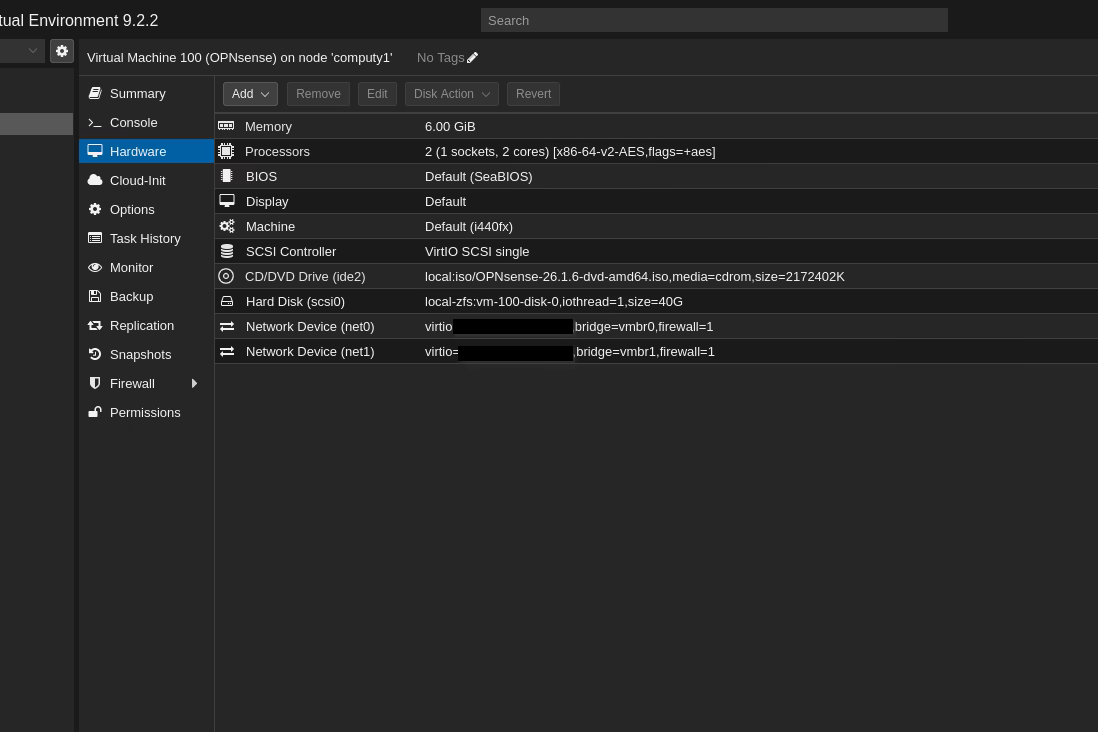Go to the Options tab
Viewport: 1098px width, 732px height.
tap(146, 209)
